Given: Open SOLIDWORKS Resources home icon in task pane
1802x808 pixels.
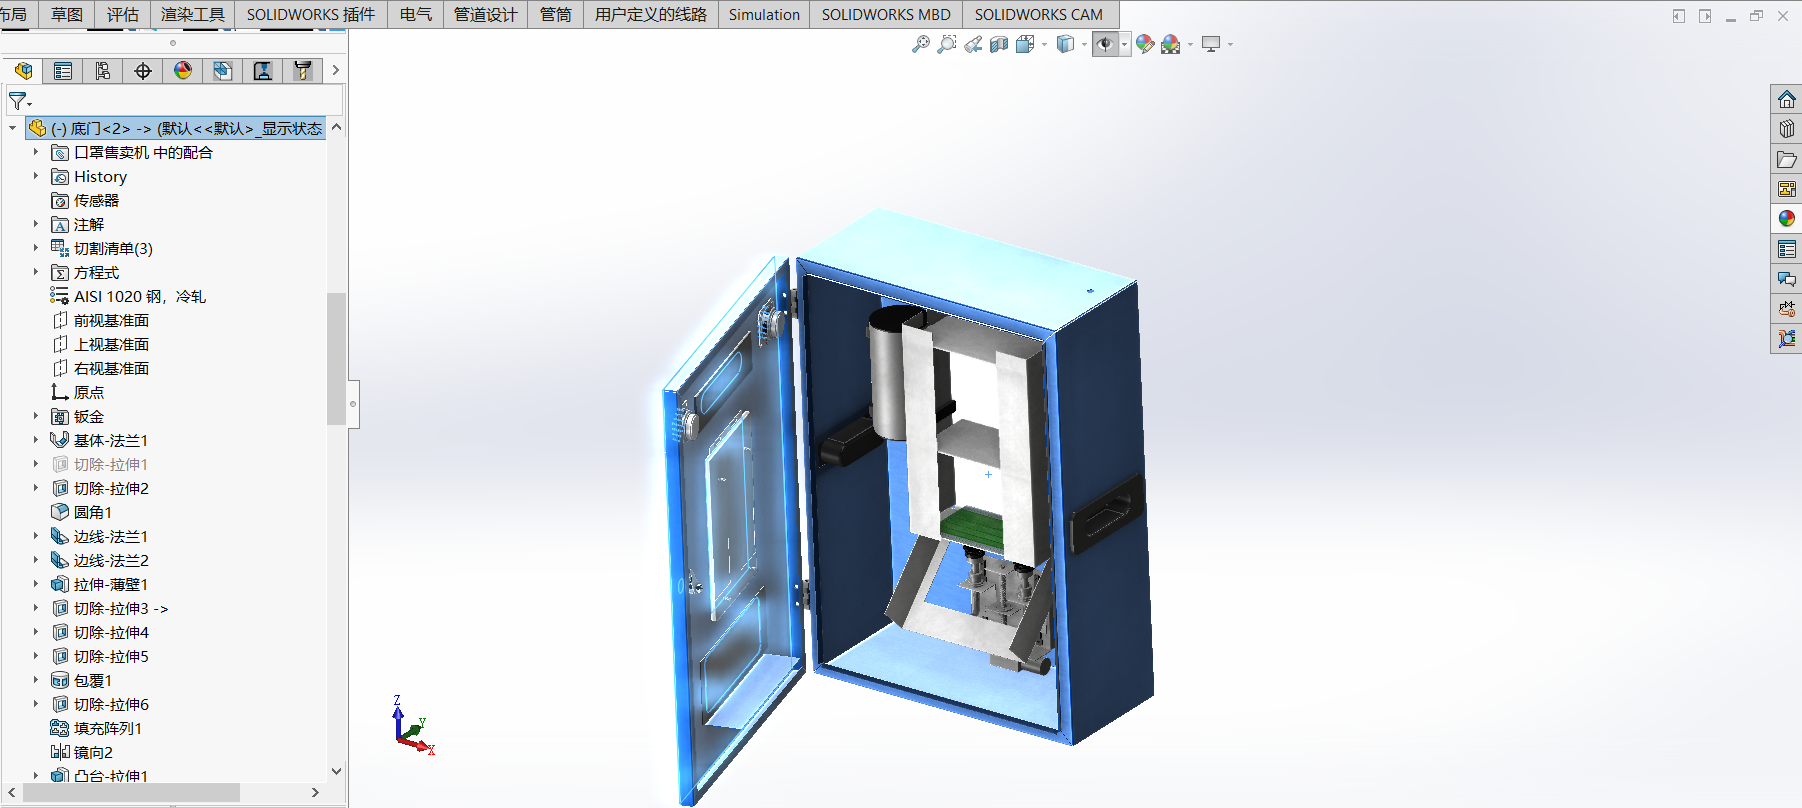Looking at the screenshot, I should pos(1787,99).
